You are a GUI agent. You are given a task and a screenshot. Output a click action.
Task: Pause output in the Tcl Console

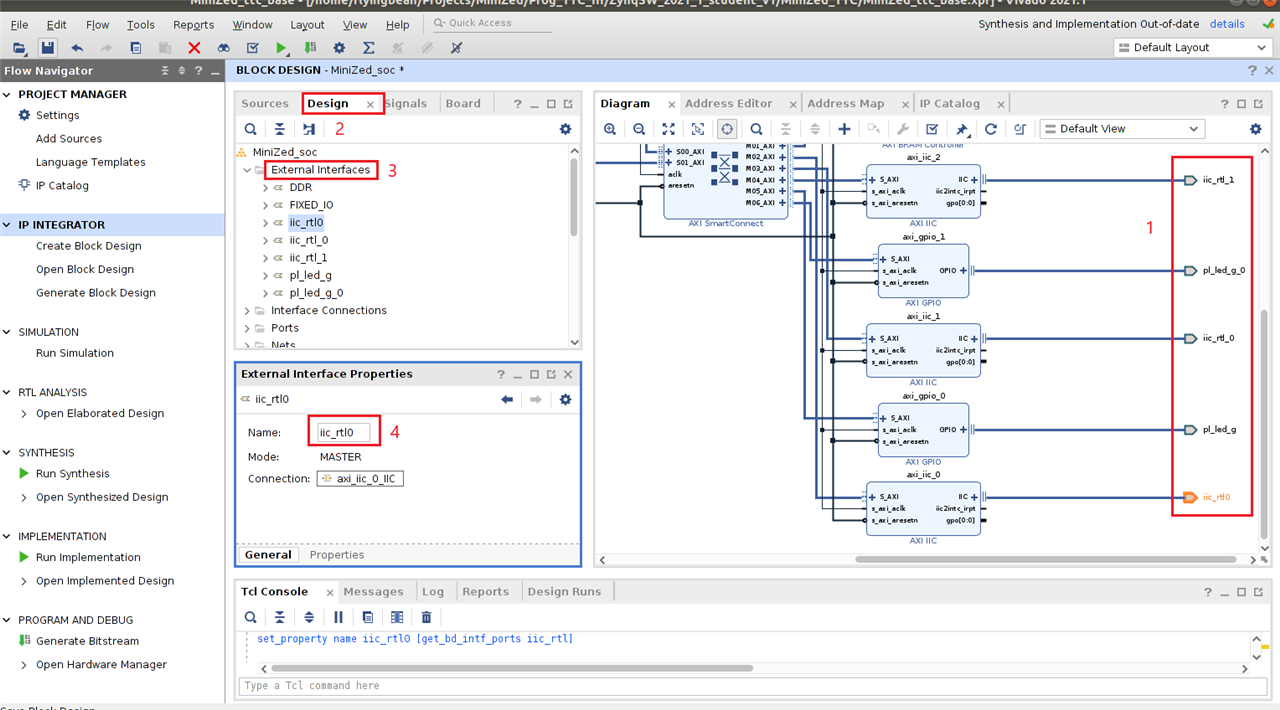click(338, 617)
